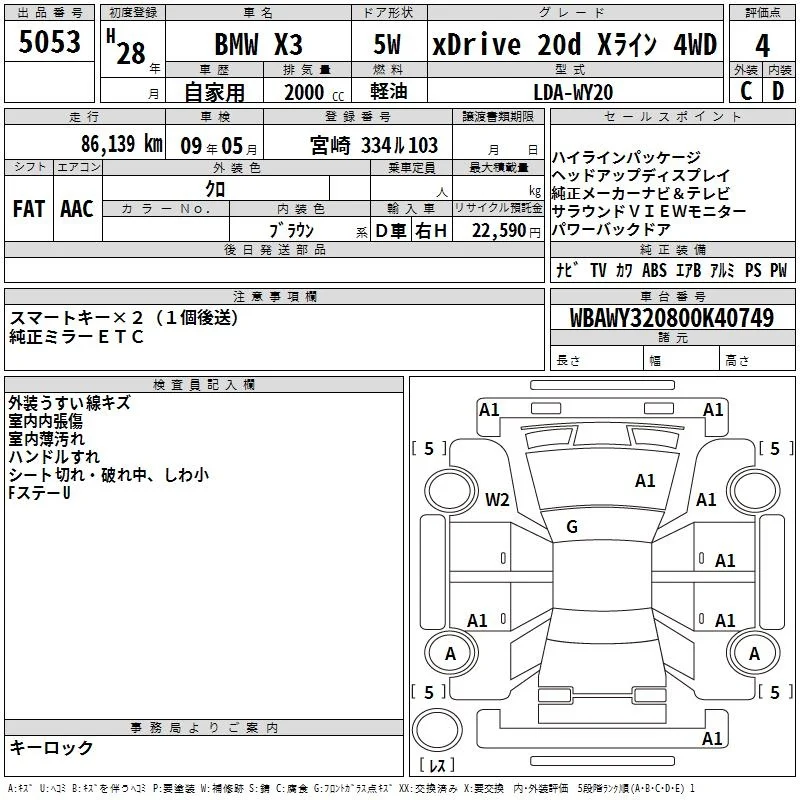
Task: Click the W2 mark on front fender
Action: point(497,499)
